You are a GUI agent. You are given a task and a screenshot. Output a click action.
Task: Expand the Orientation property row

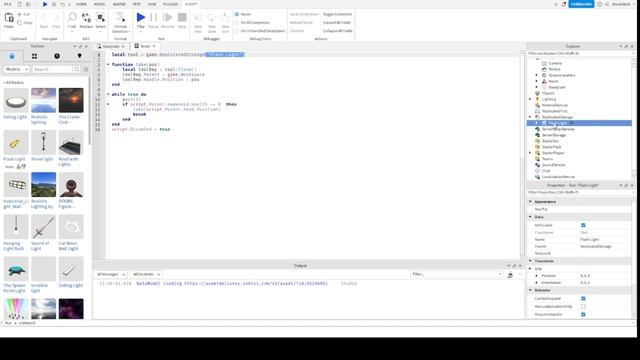pos(537,282)
